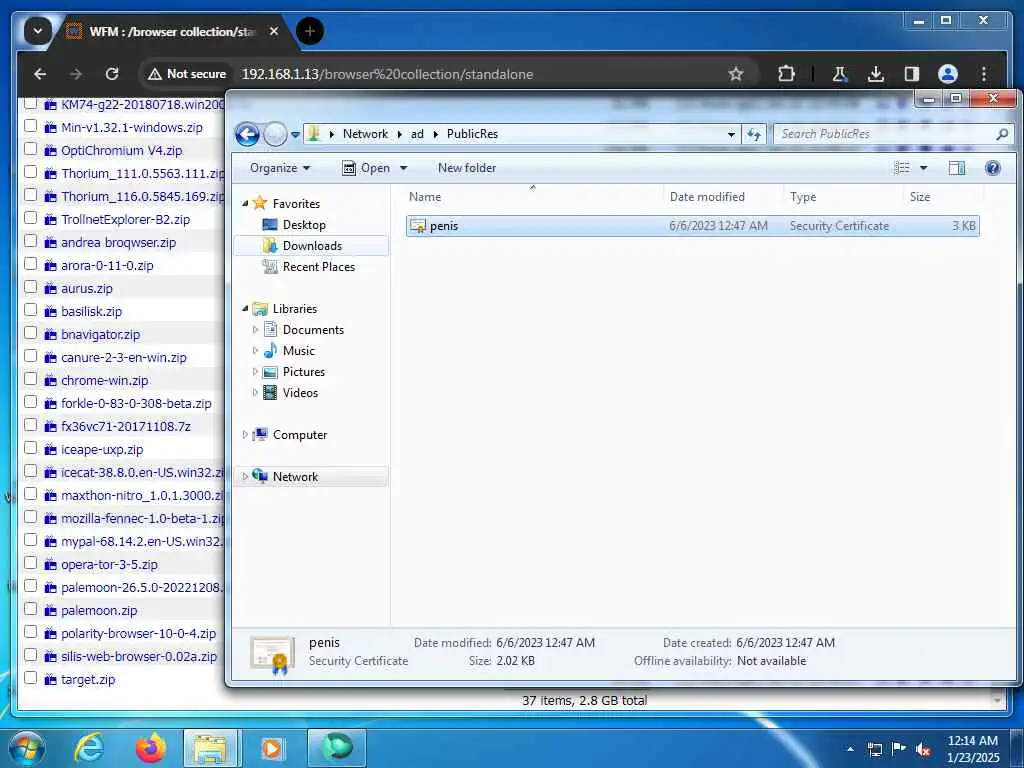Viewport: 1024px width, 768px height.
Task: Check the target.zip checkbox
Action: pyautogui.click(x=30, y=678)
